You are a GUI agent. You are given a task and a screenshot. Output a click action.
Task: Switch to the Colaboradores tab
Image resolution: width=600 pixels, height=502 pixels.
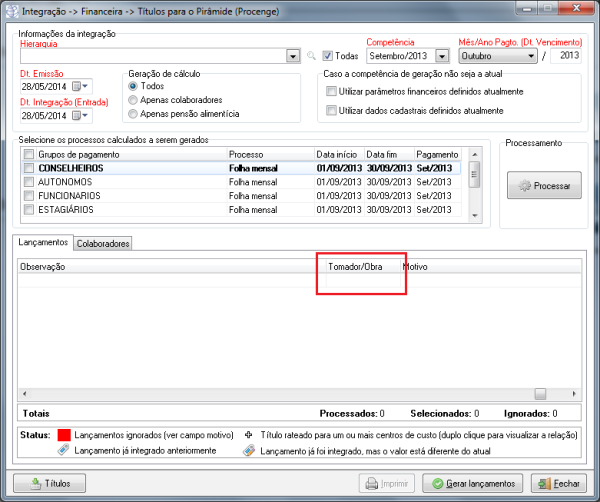[x=104, y=243]
